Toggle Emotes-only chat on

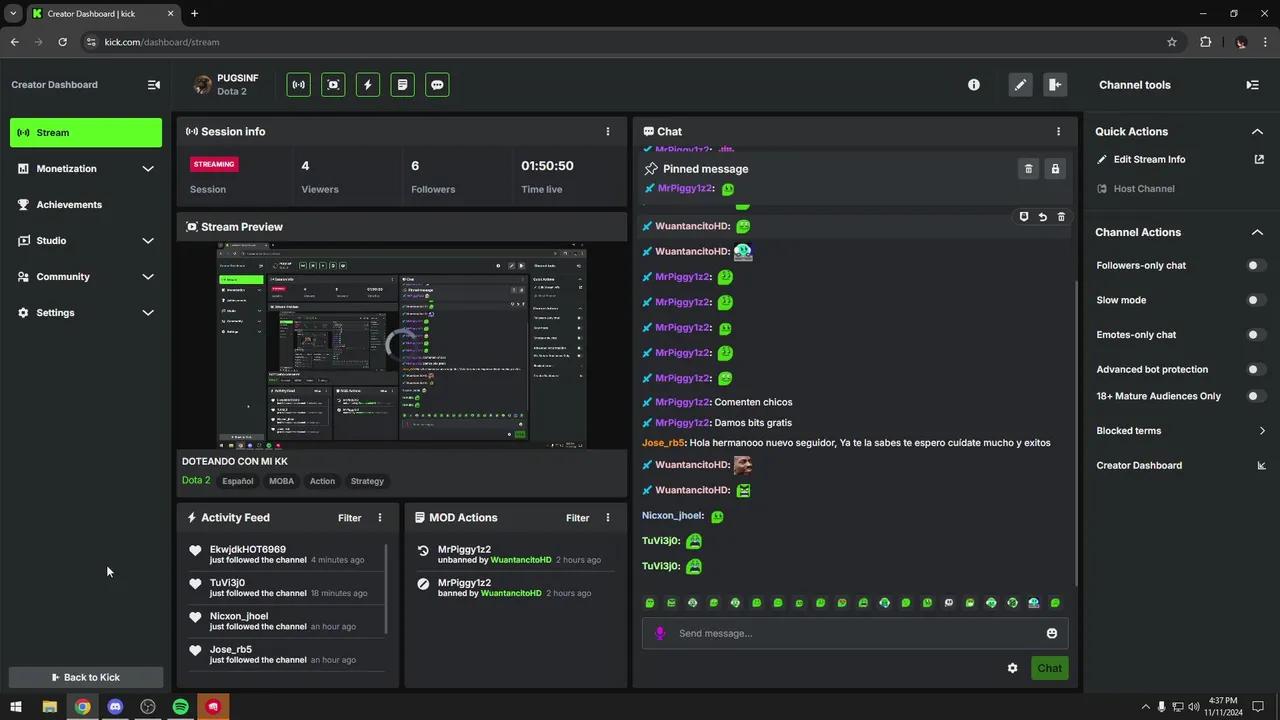coord(1255,335)
